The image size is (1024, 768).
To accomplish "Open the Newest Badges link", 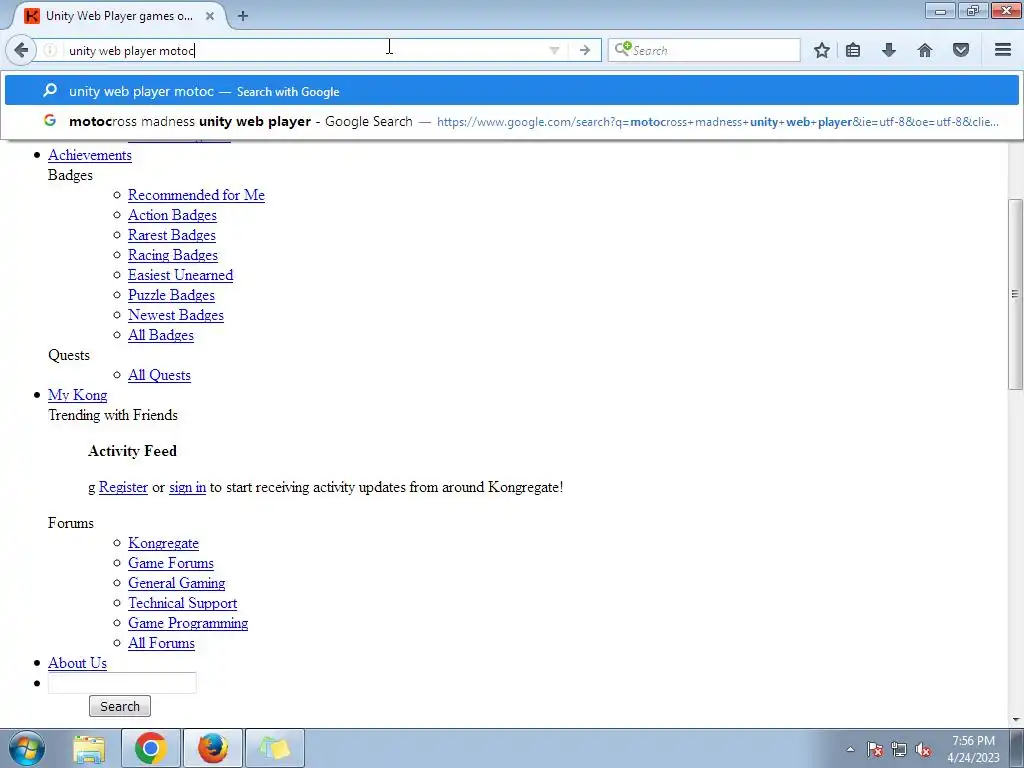I will [176, 315].
